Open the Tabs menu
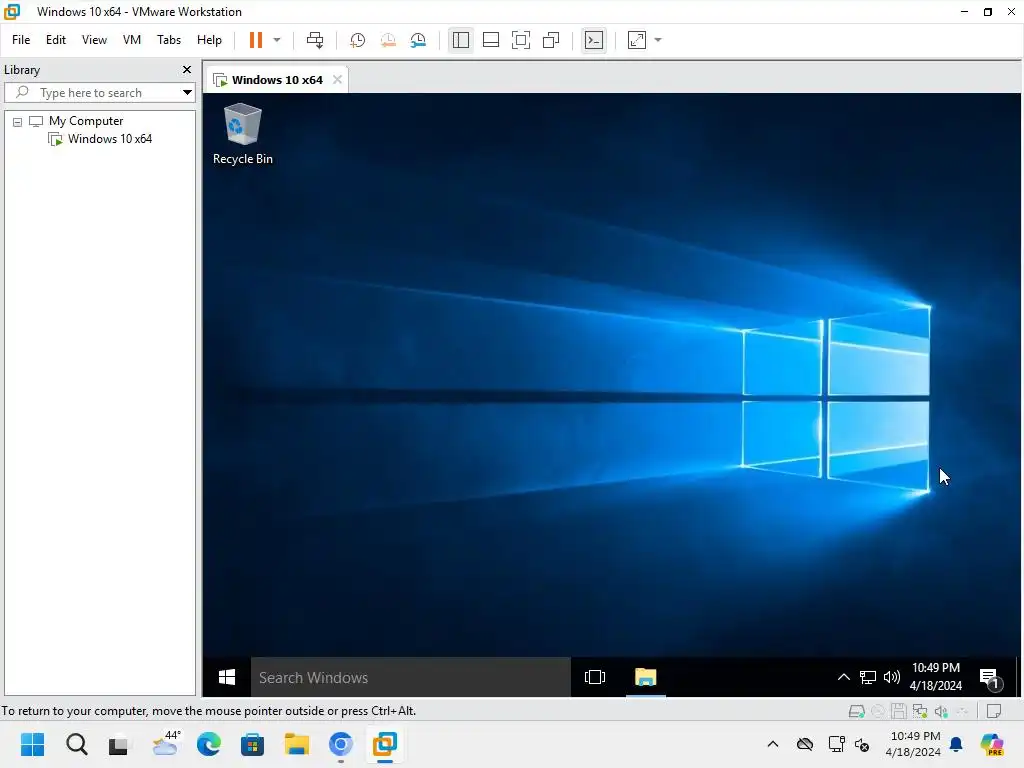1024x768 pixels. (168, 40)
